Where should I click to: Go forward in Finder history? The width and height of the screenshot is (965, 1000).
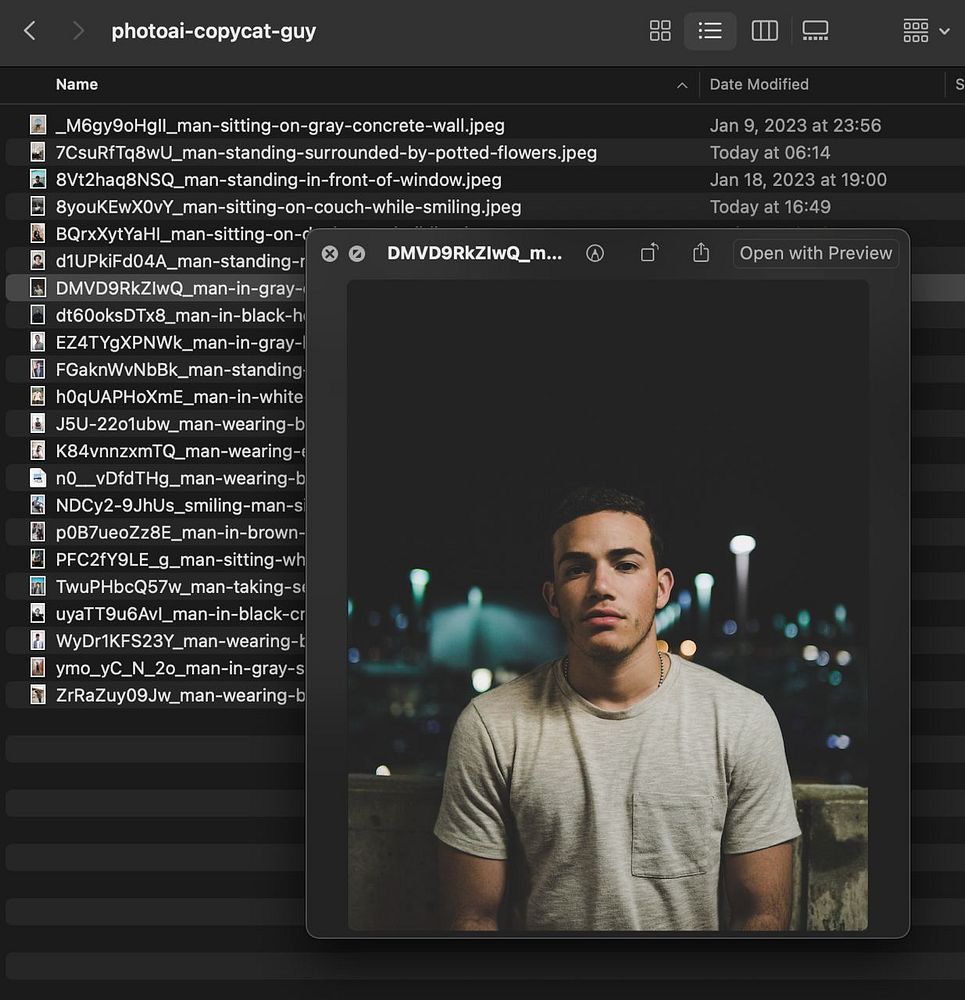(x=78, y=31)
